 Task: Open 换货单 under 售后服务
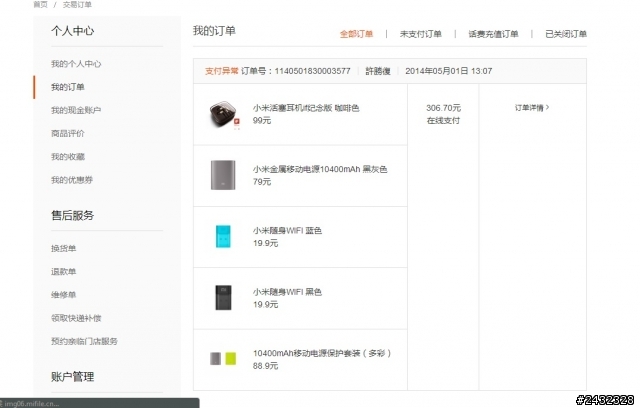(63, 248)
